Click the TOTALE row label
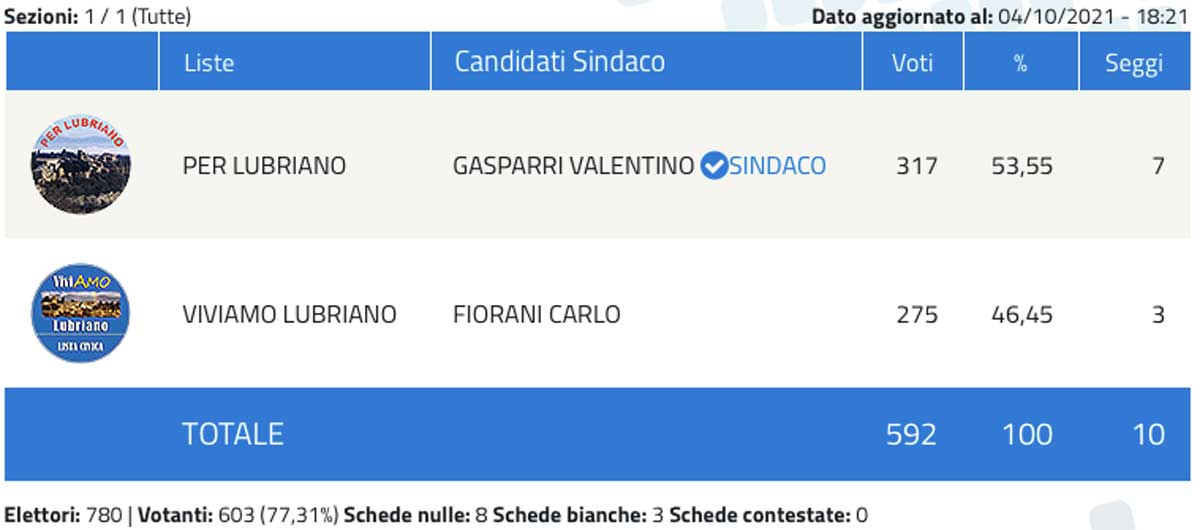 [x=232, y=434]
